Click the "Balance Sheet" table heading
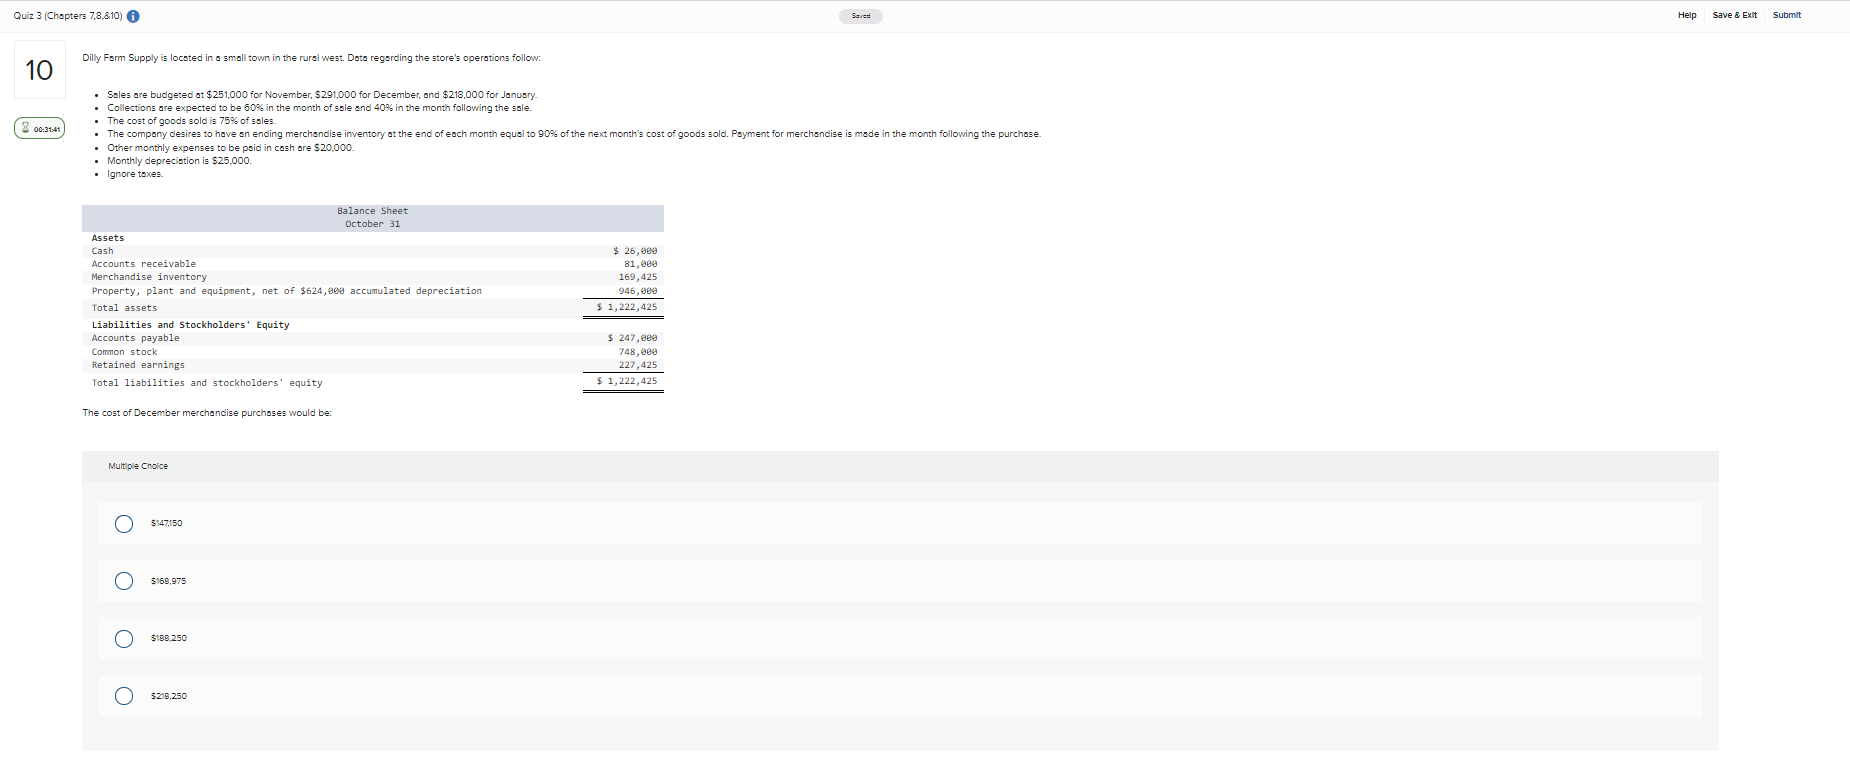 [x=372, y=211]
